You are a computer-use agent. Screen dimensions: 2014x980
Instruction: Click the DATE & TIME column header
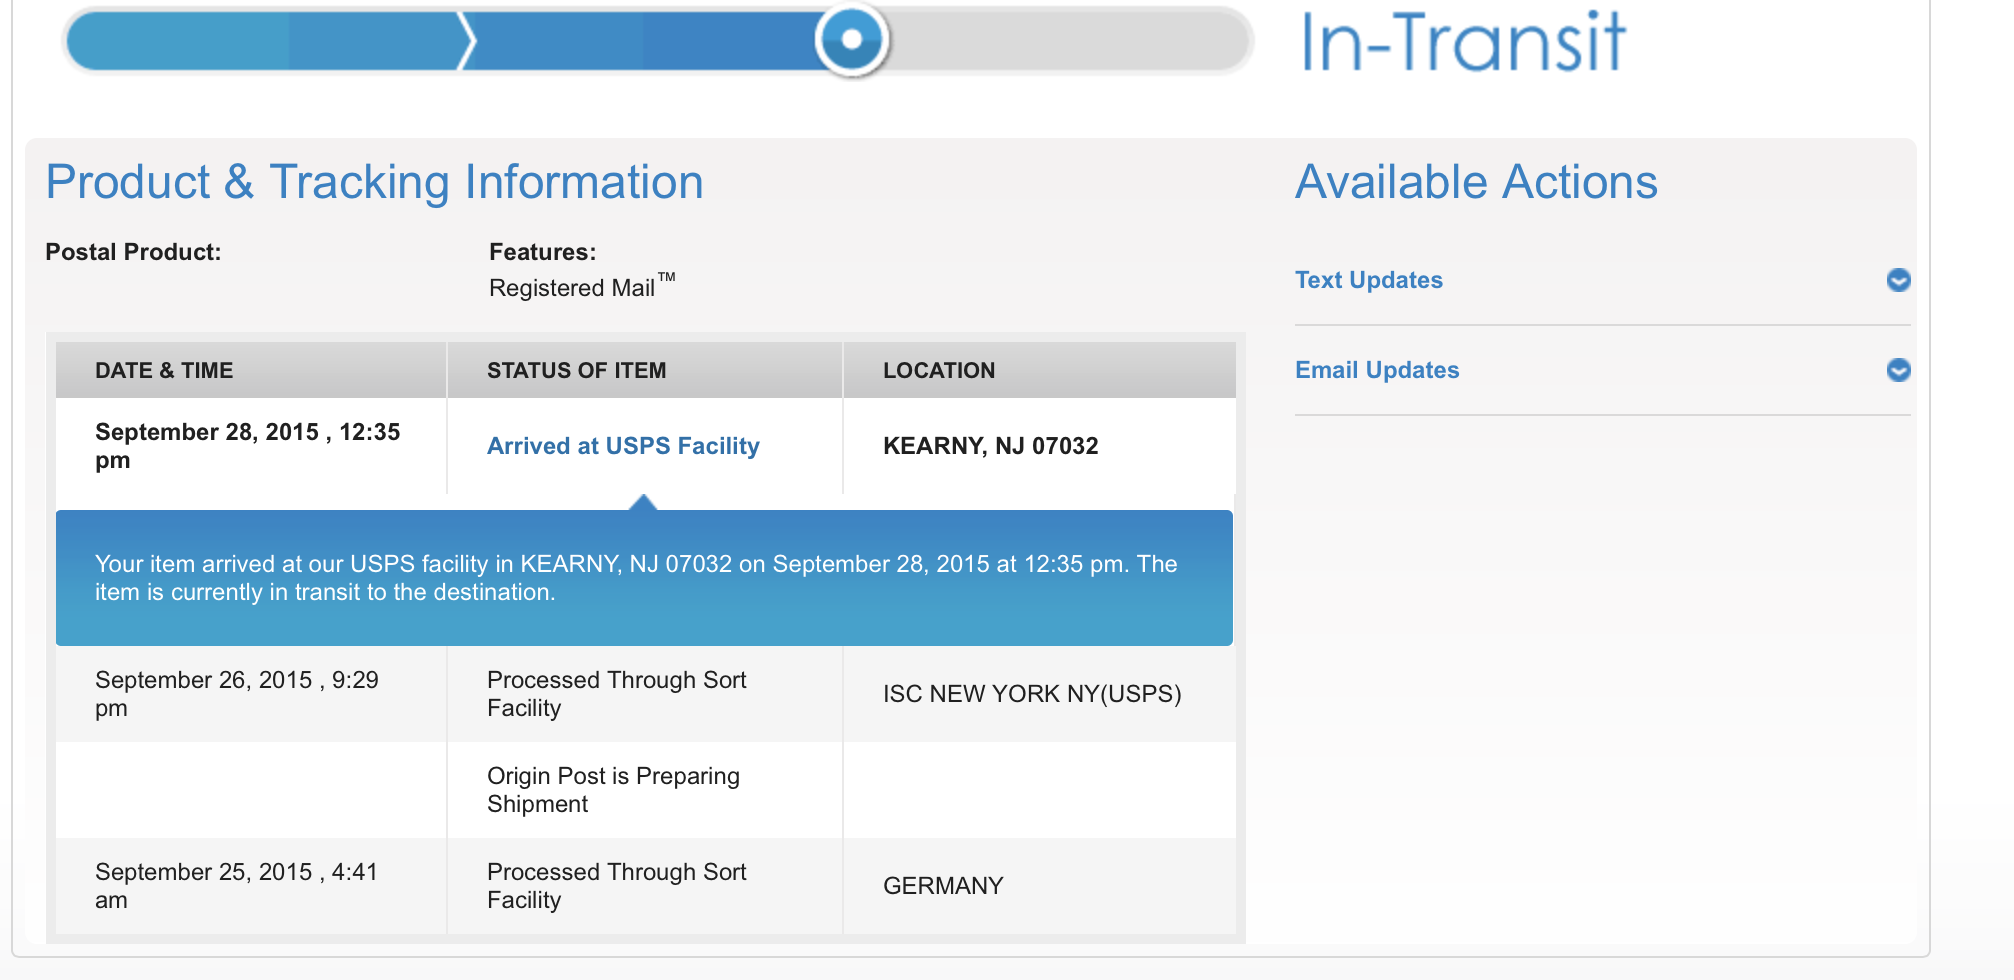tap(164, 371)
